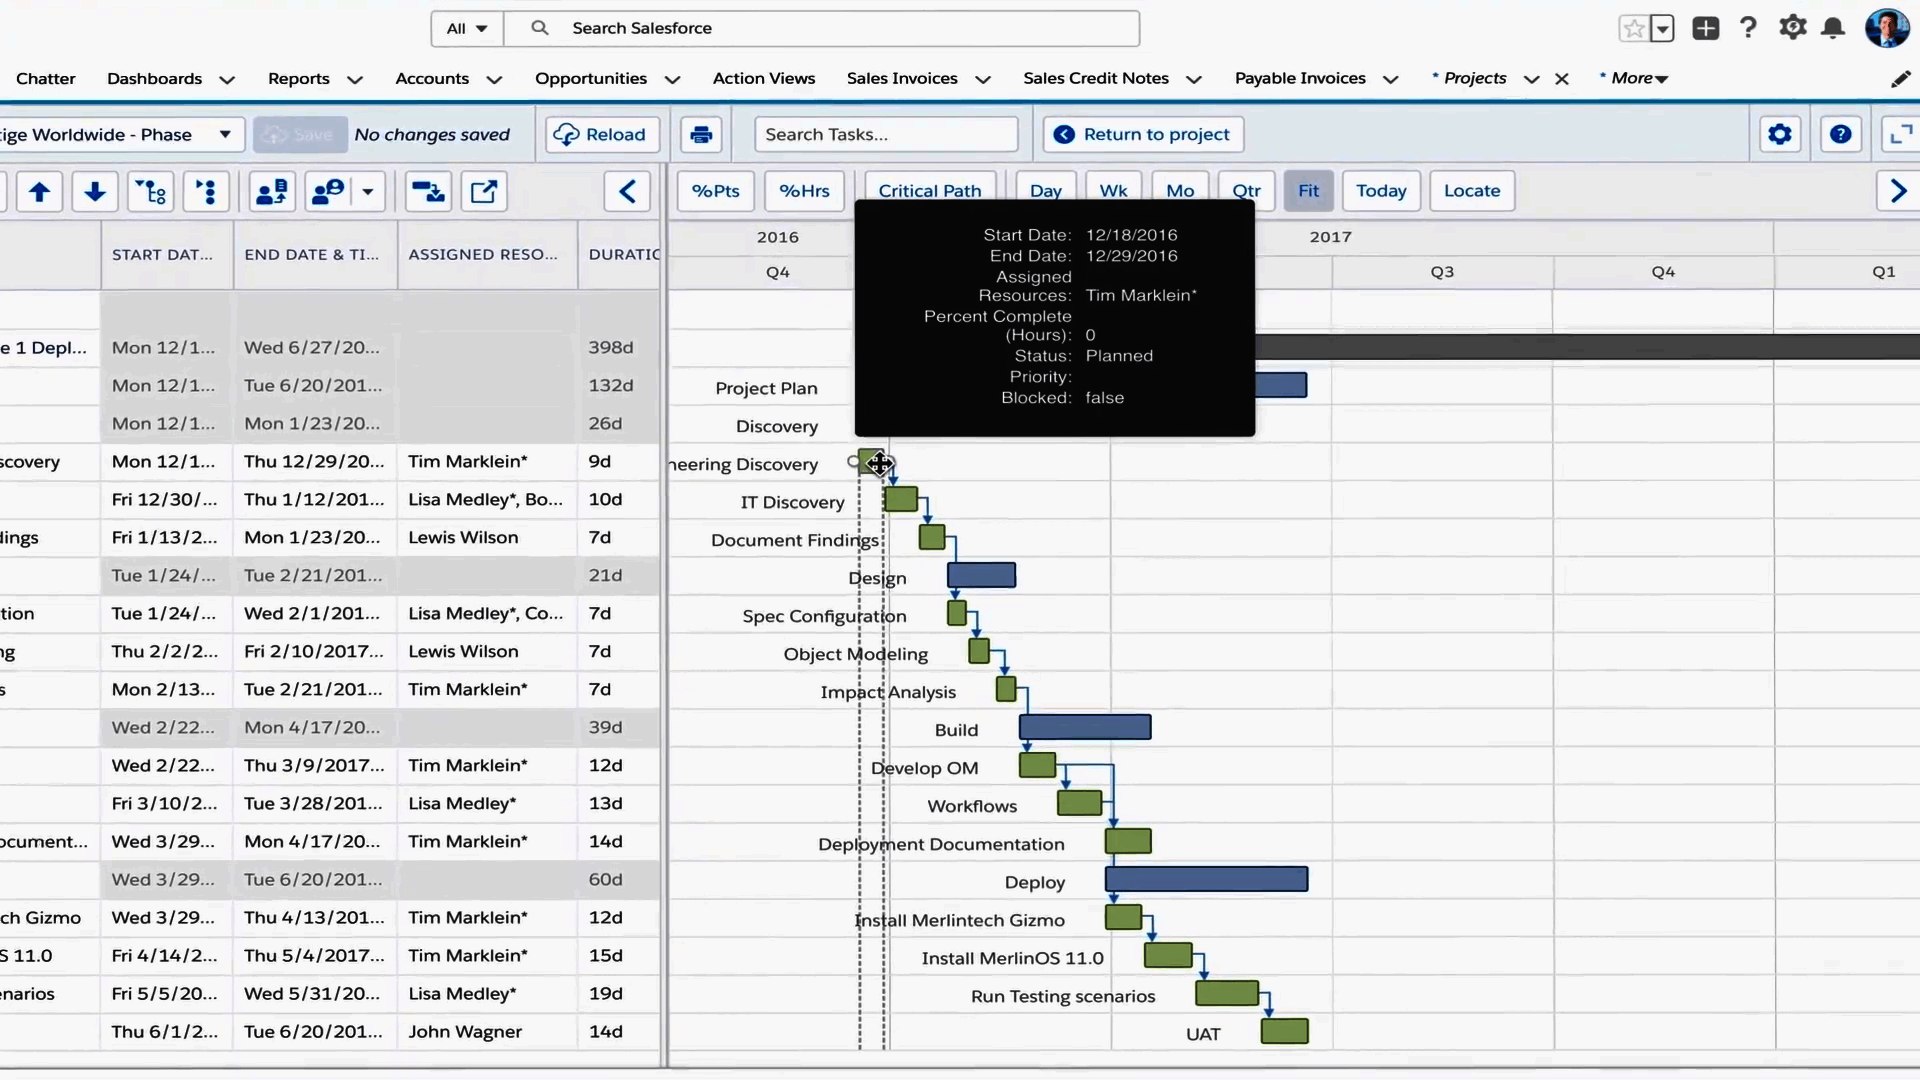1920x1080 pixels.
Task: Click the blue help question icon
Action: (x=1840, y=135)
